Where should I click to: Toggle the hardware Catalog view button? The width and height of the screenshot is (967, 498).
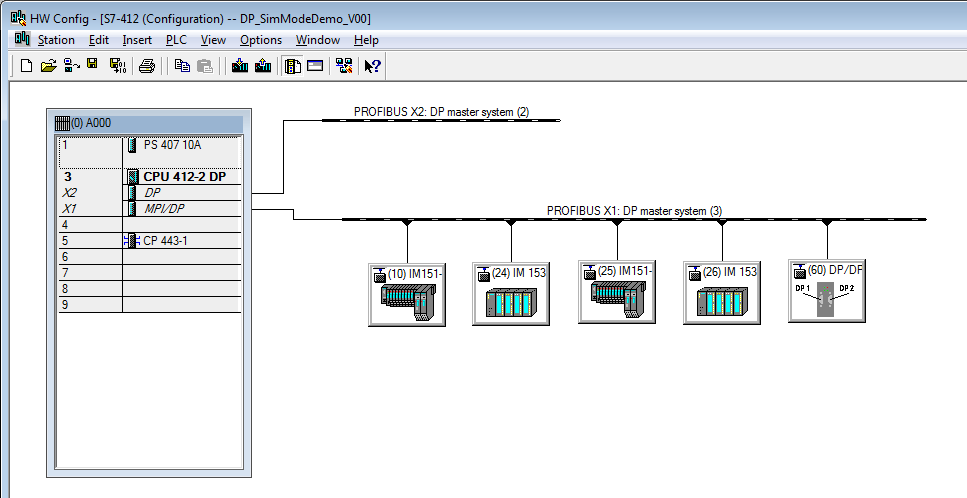pyautogui.click(x=292, y=66)
